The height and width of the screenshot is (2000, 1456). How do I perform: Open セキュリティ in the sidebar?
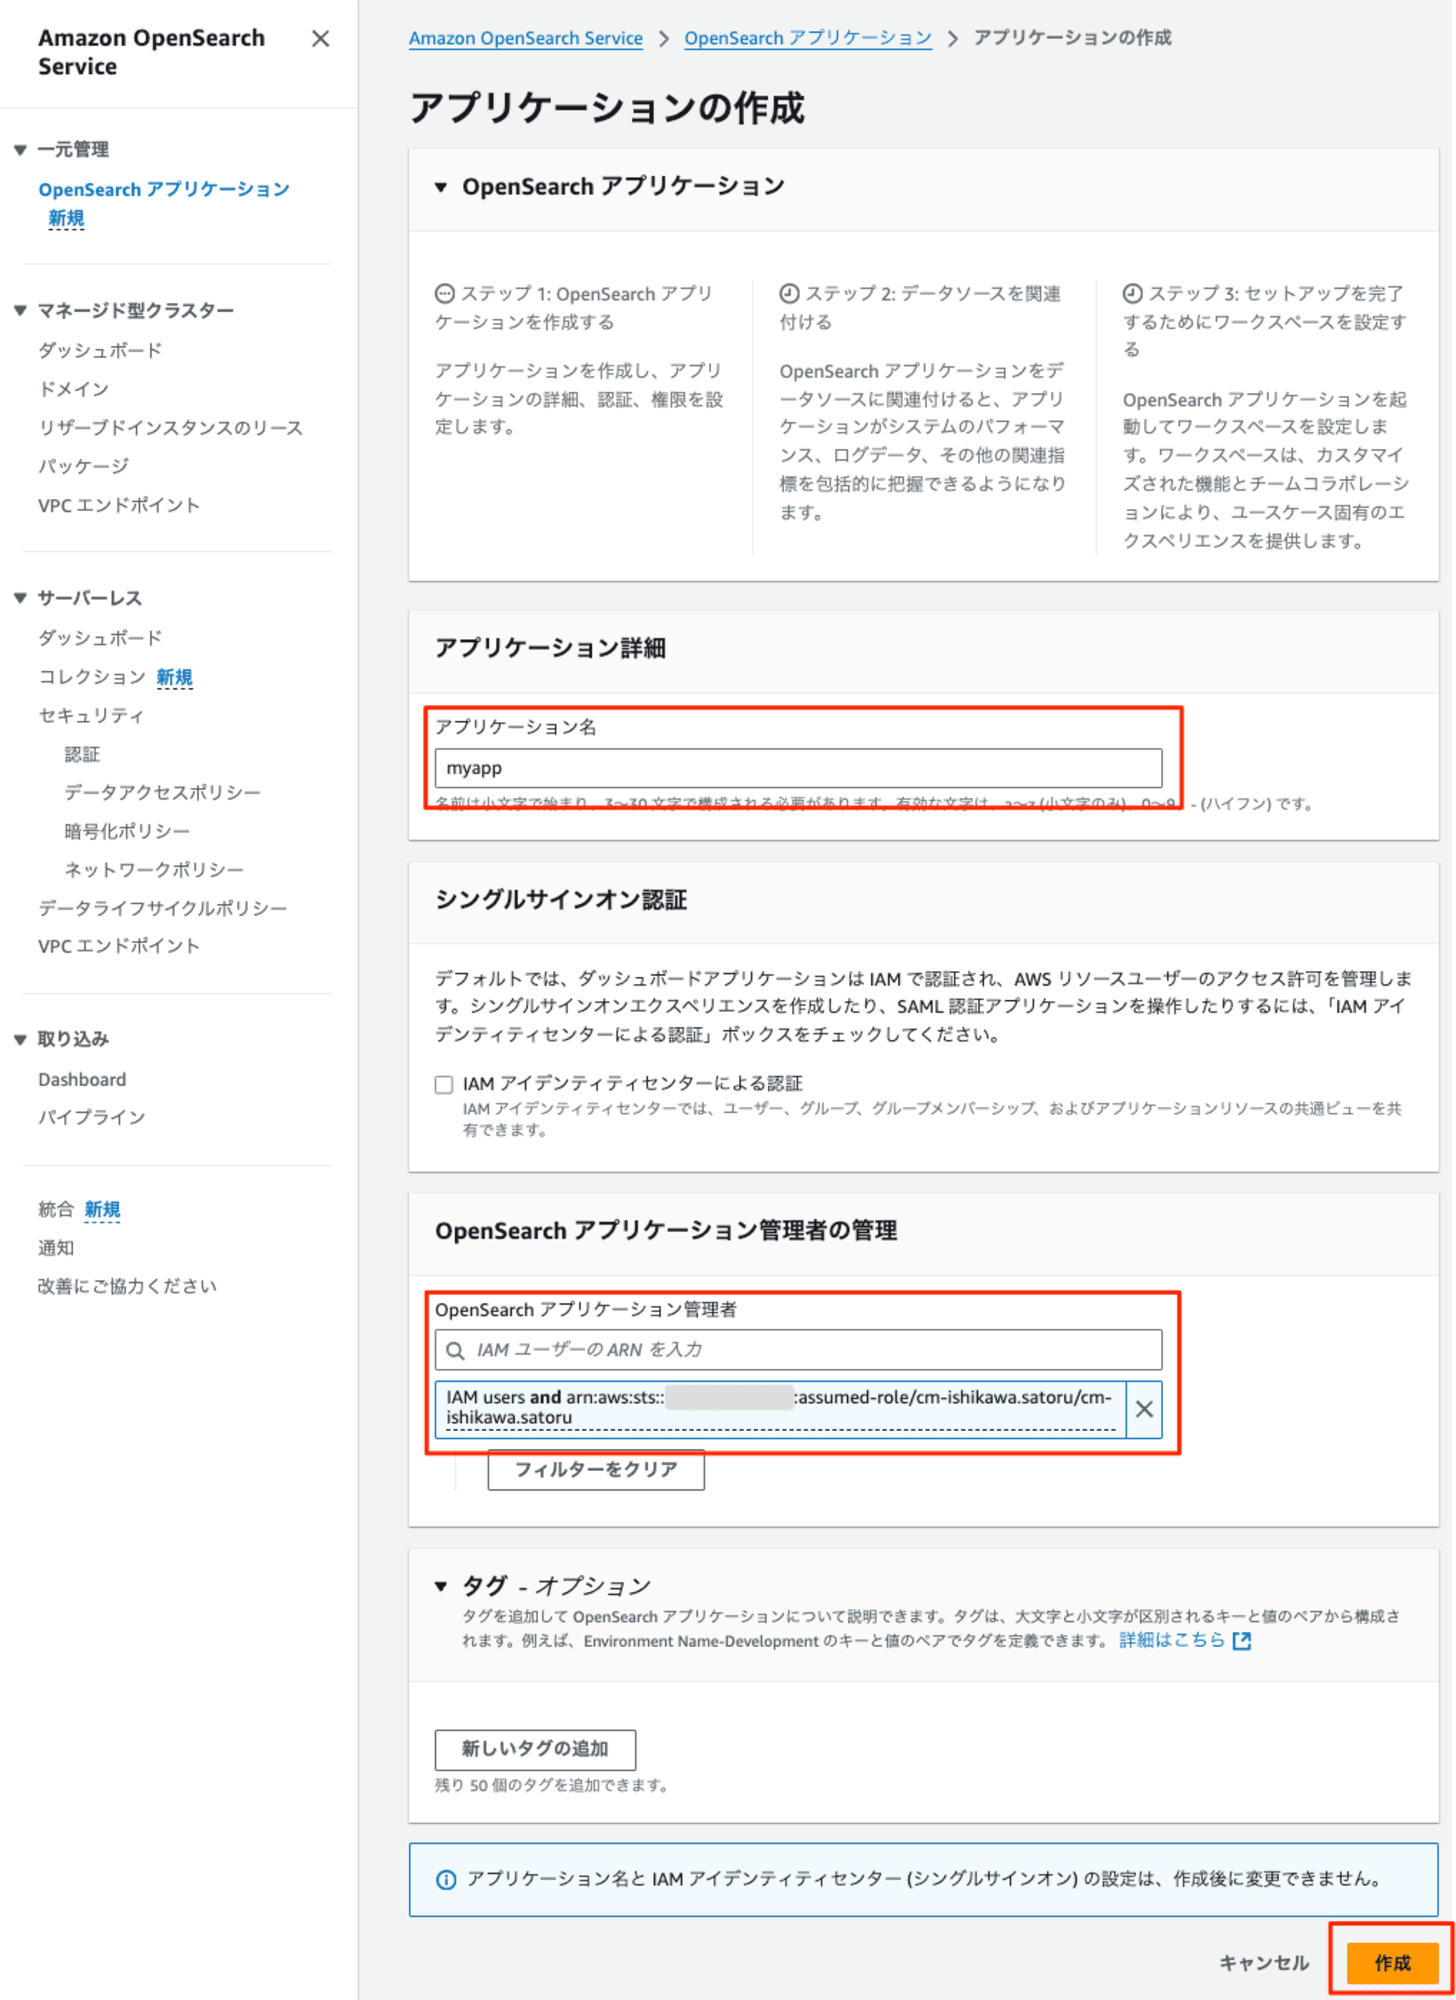91,715
